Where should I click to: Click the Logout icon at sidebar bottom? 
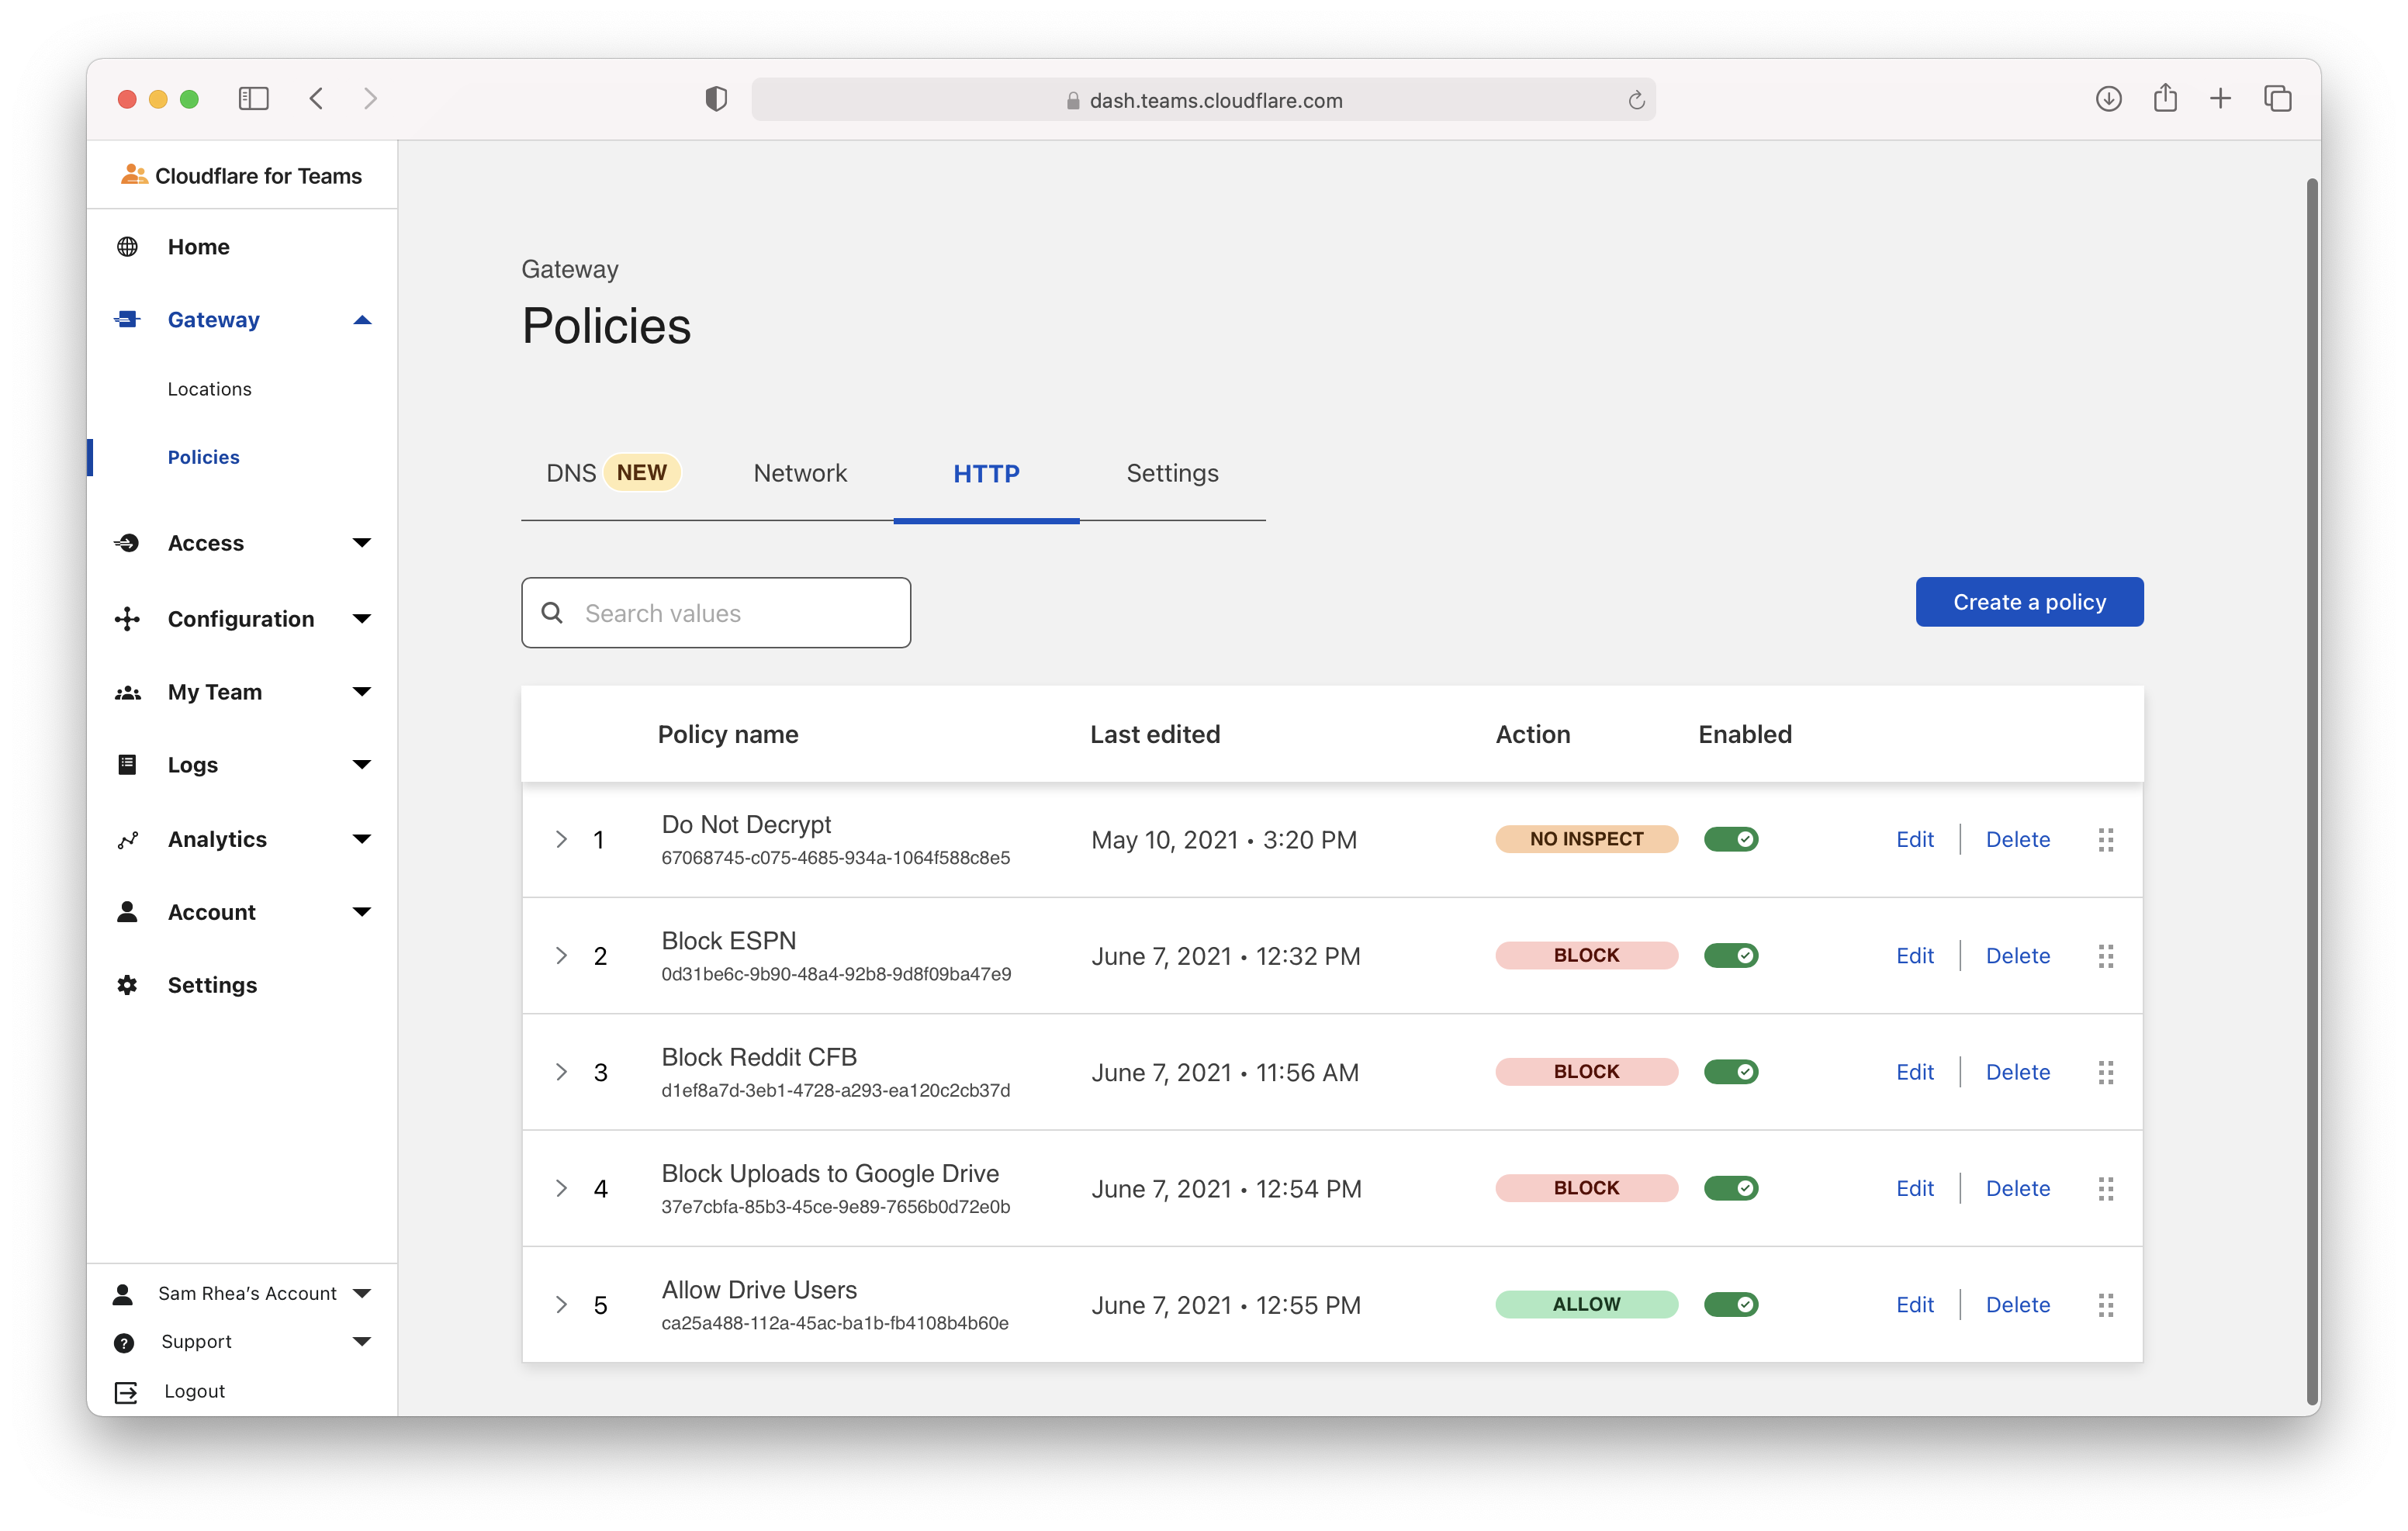(126, 1392)
